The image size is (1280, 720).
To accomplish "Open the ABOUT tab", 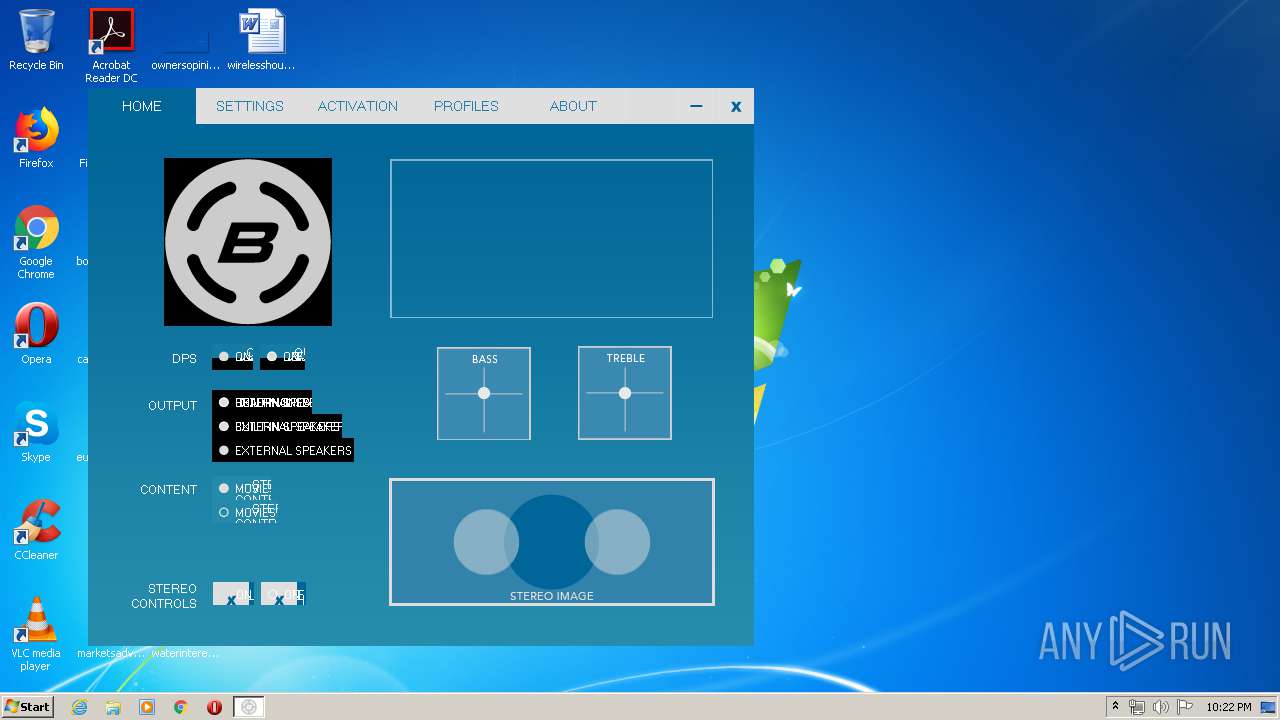I will [573, 106].
